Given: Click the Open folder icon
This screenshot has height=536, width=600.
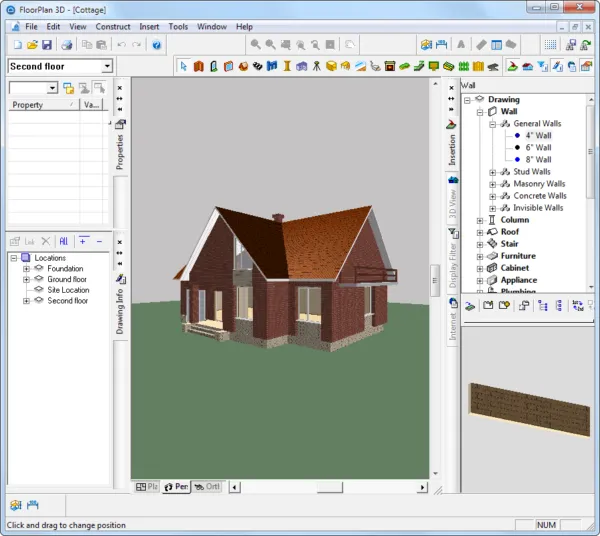Looking at the screenshot, I should pyautogui.click(x=32, y=45).
